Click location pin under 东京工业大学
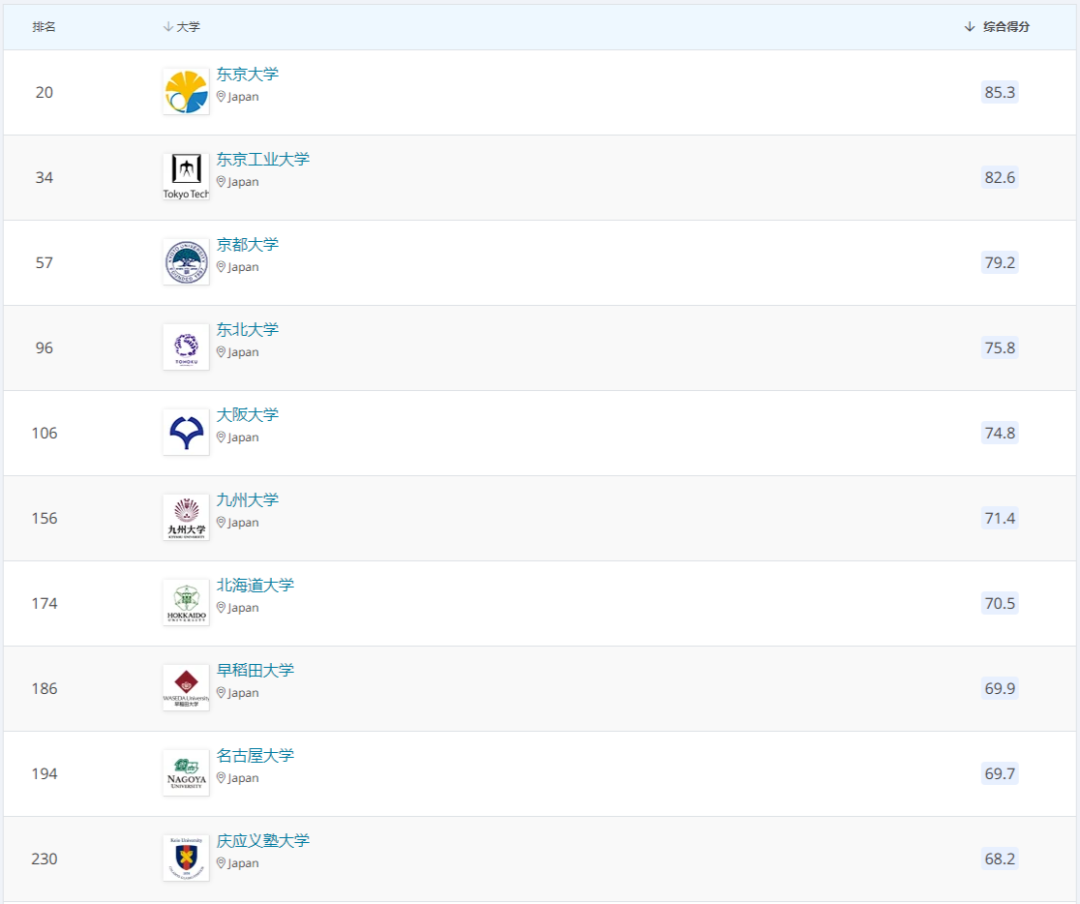 (x=221, y=182)
